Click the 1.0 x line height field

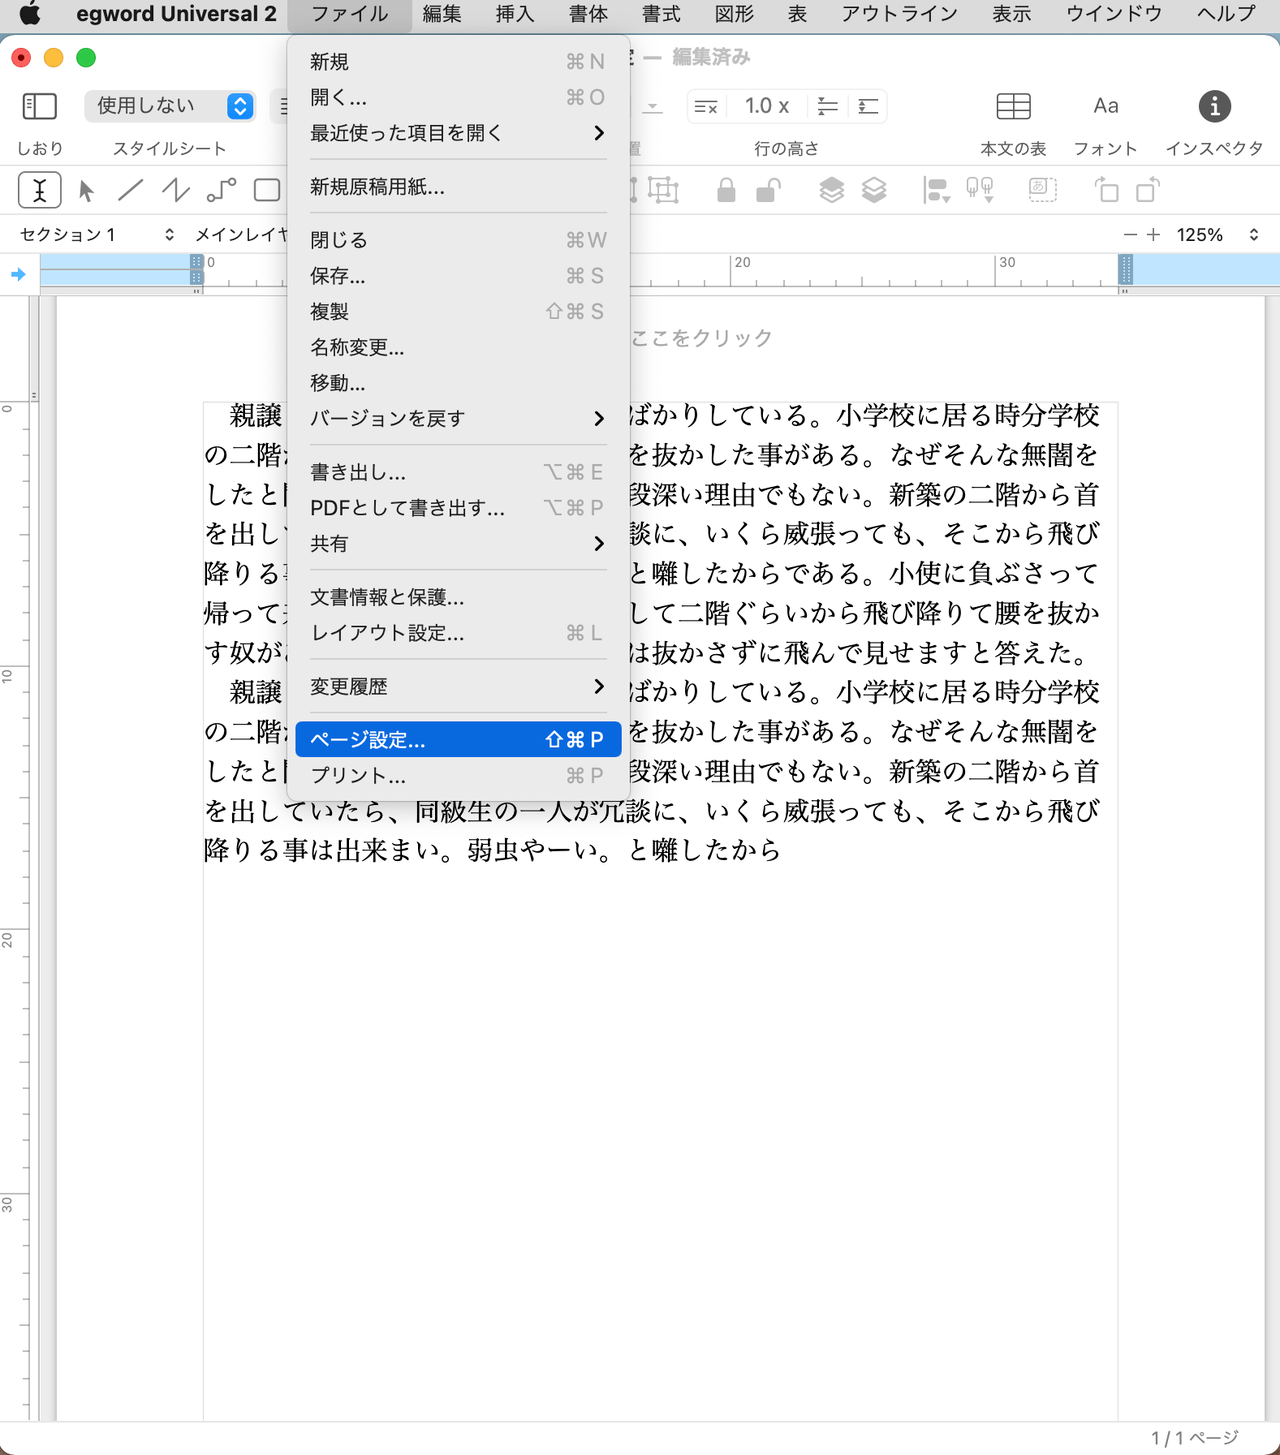tap(767, 106)
